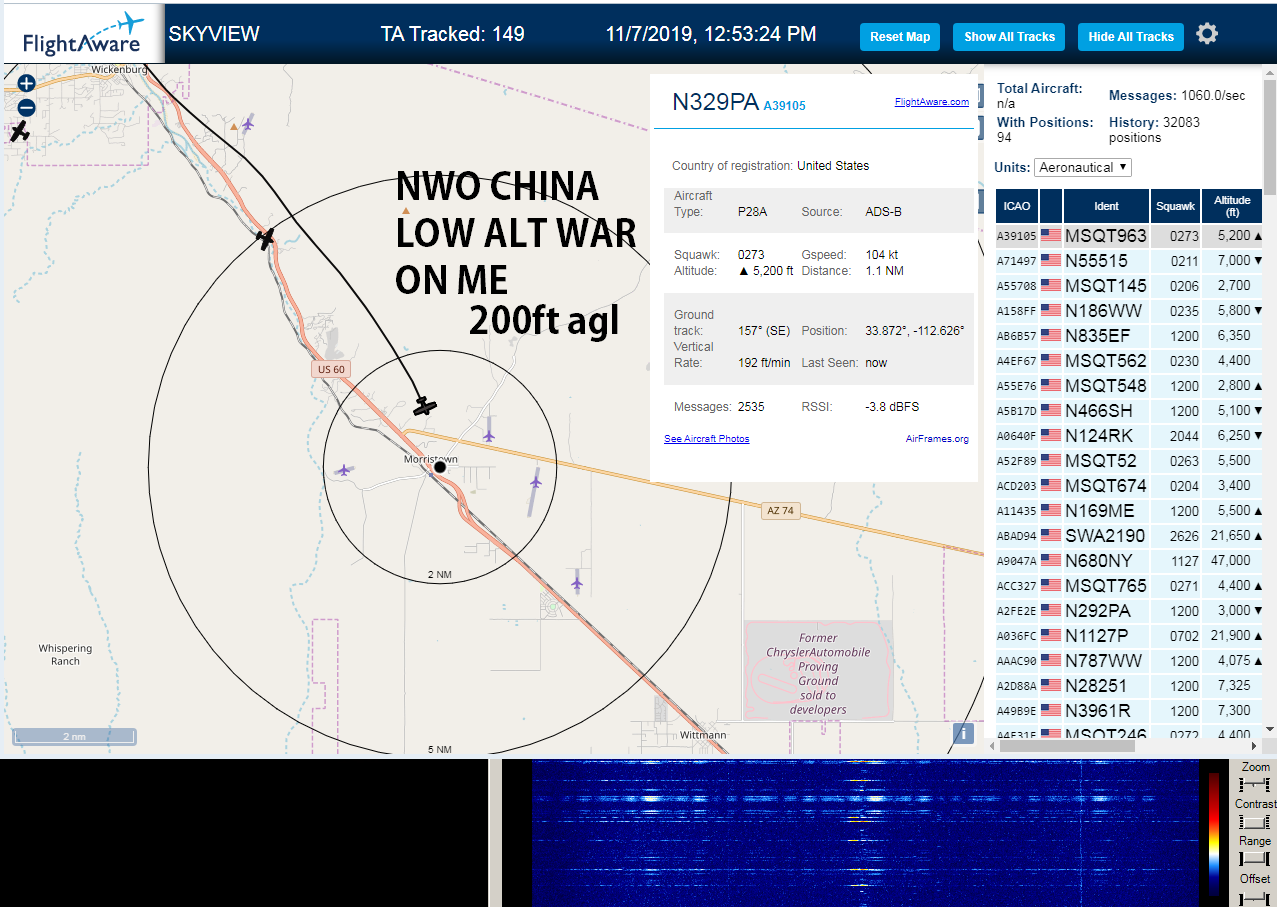The image size is (1277, 907).
Task: Click the spectrogram color scale bar
Action: [1215, 833]
